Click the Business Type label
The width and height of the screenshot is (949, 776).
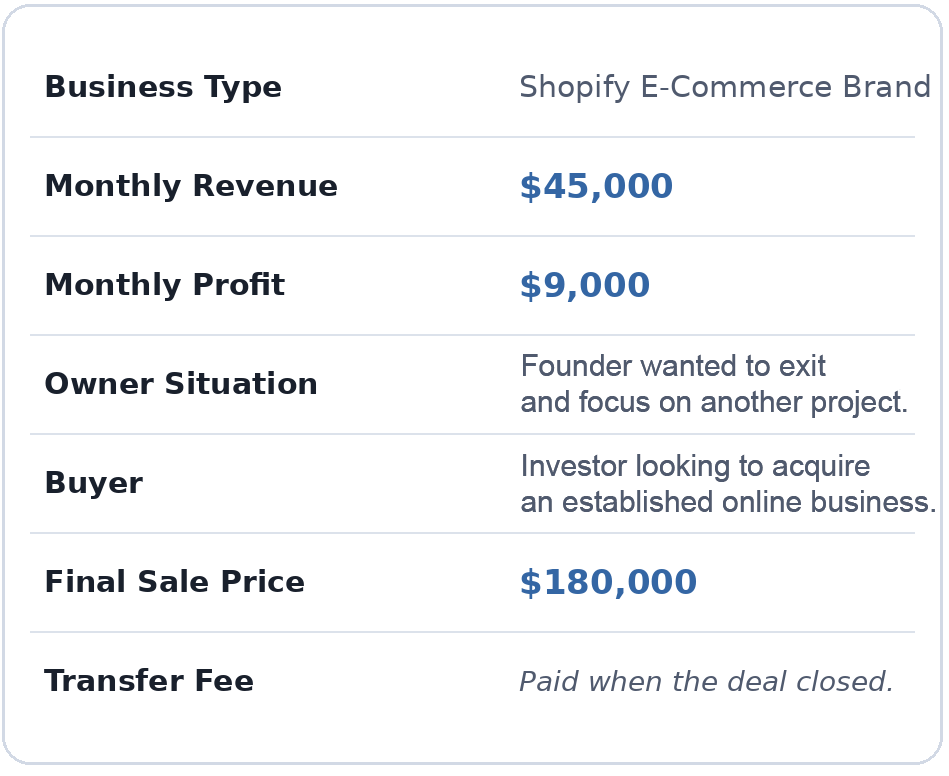pos(163,88)
